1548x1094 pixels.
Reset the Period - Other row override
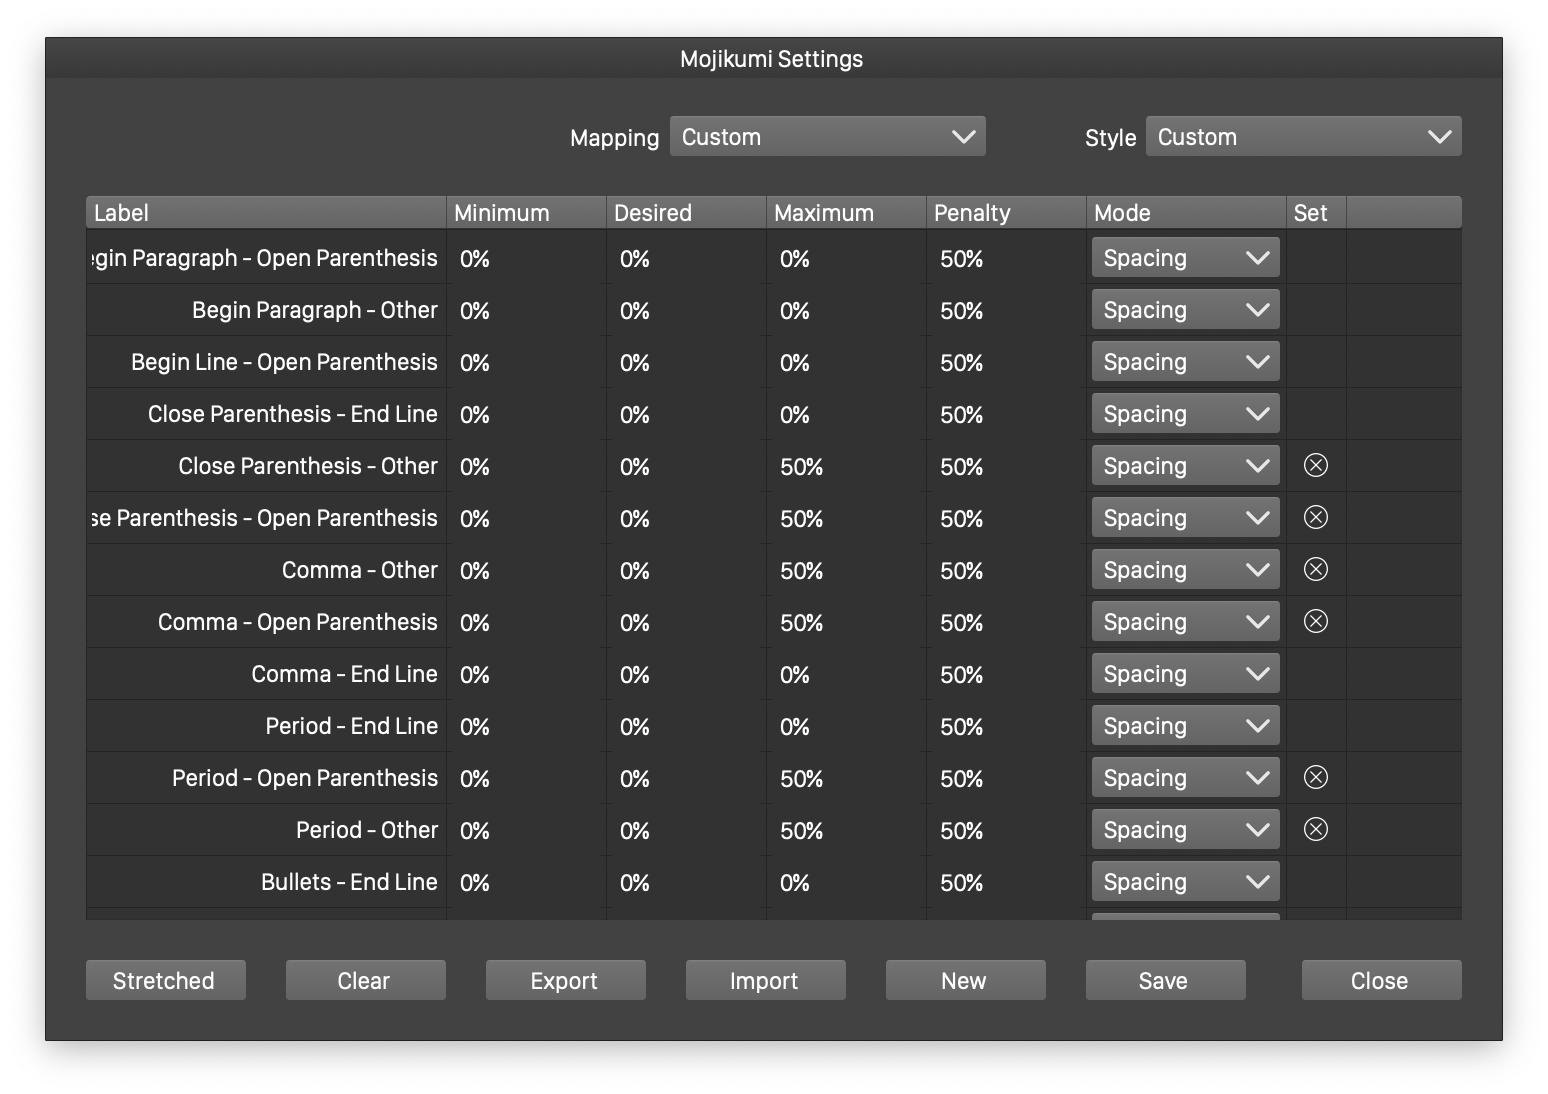coord(1315,830)
